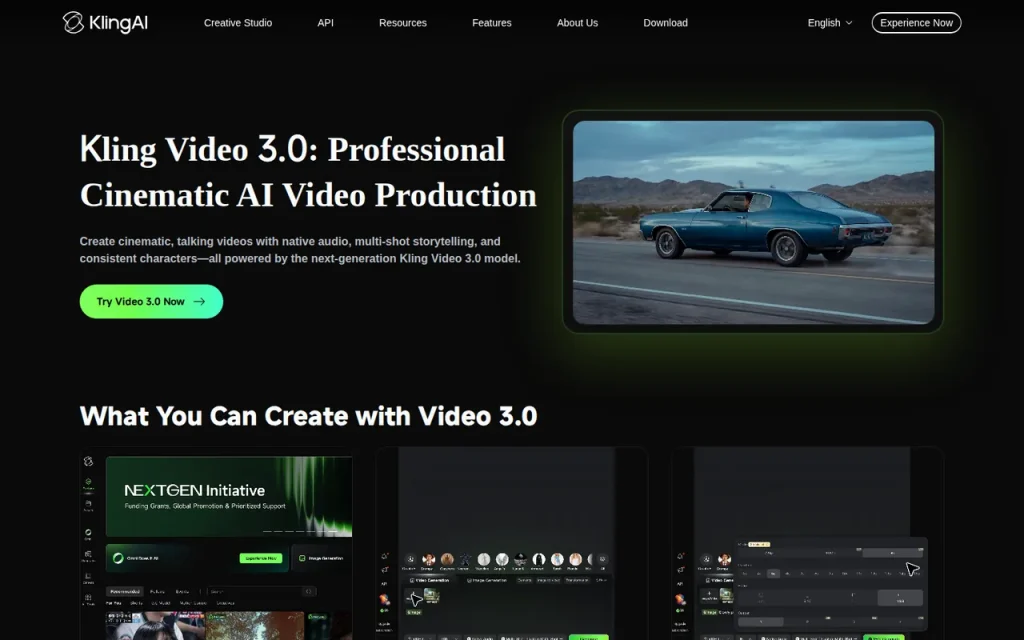Expand the English language dropdown
The image size is (1024, 640).
point(829,23)
